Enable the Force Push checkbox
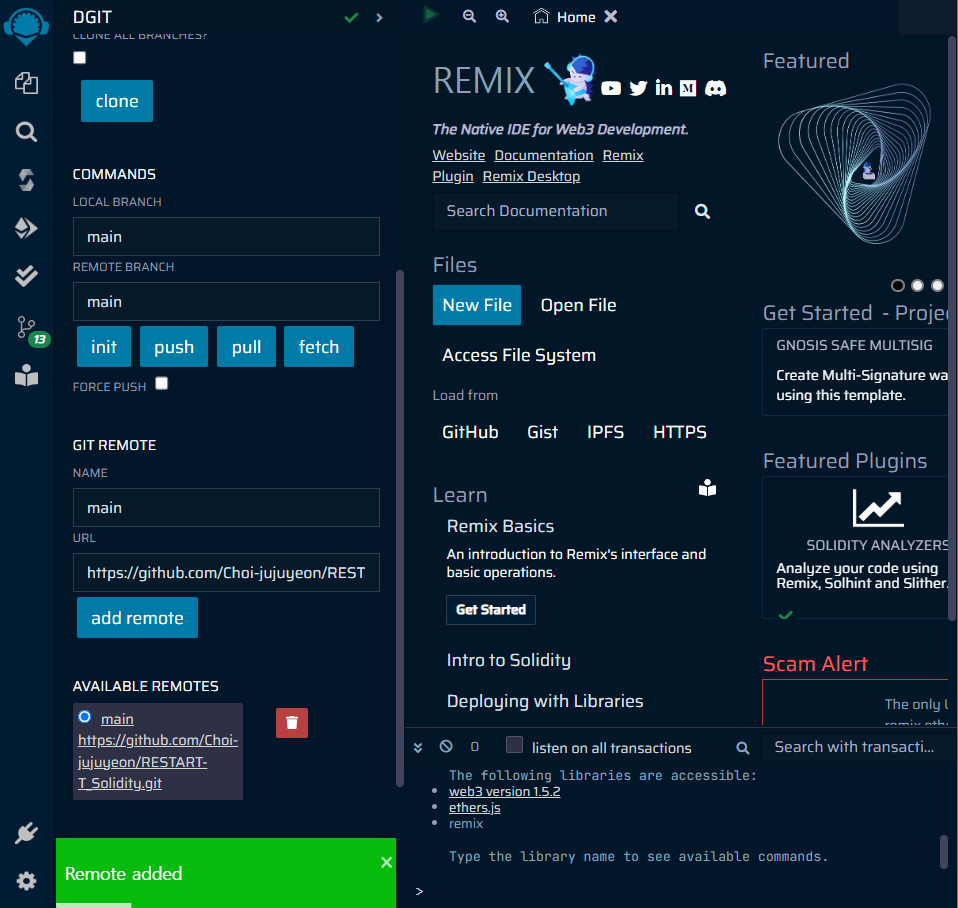The width and height of the screenshot is (958, 908). click(161, 383)
